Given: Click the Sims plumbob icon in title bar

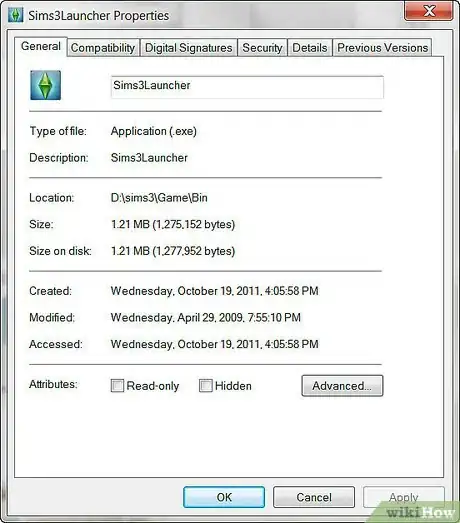Looking at the screenshot, I should 15,15.
